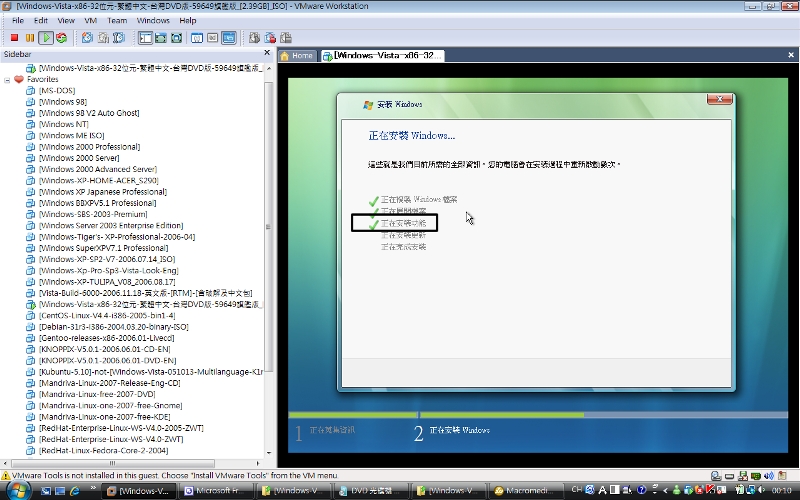
Task: Take a snapshot using the toolbar icon
Action: (87, 38)
